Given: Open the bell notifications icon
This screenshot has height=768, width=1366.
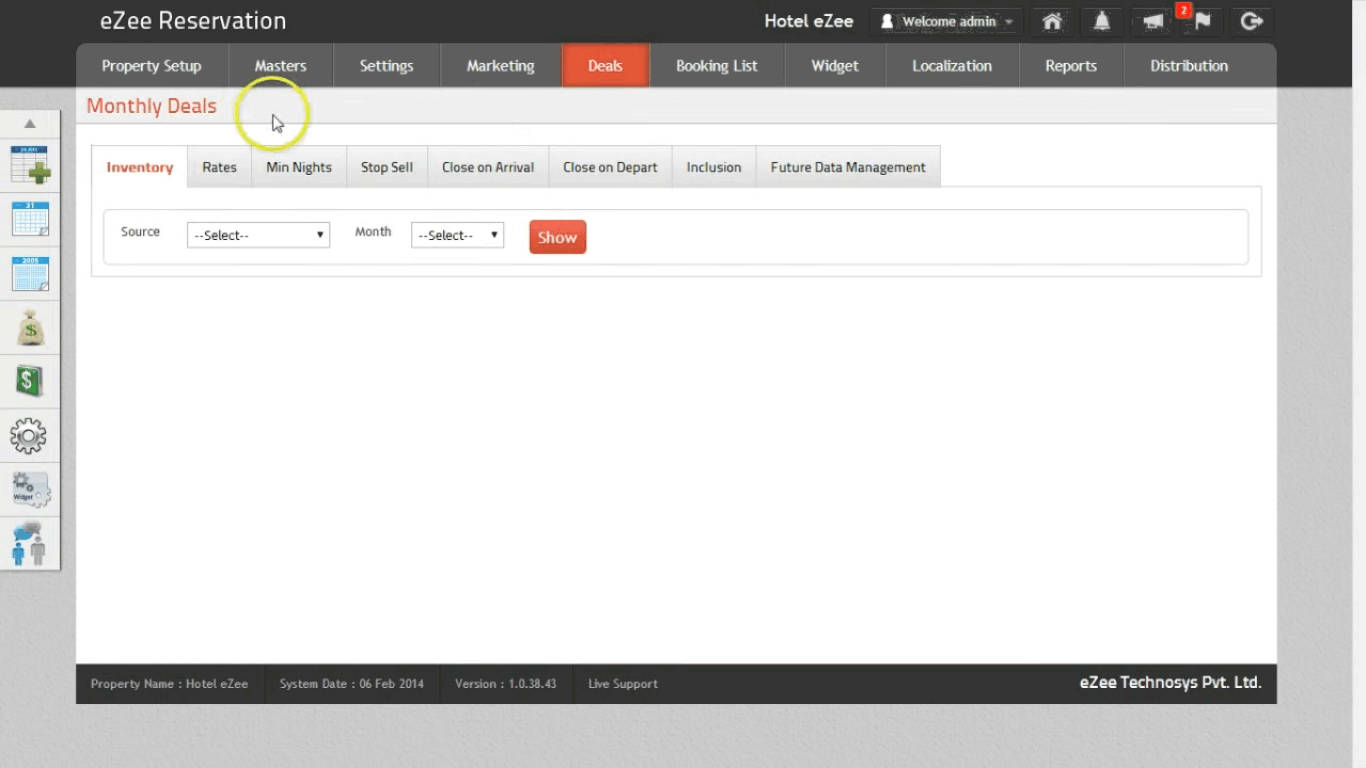Looking at the screenshot, I should tap(1101, 21).
